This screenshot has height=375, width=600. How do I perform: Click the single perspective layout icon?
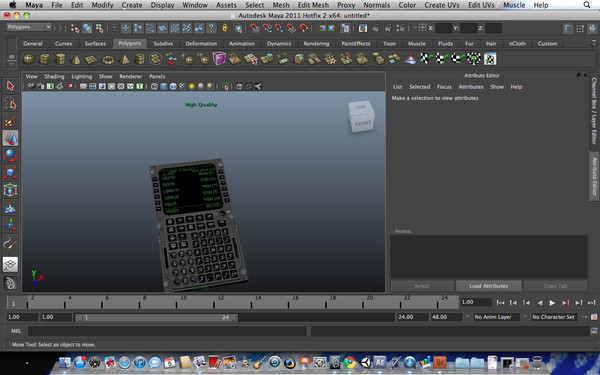[x=10, y=264]
